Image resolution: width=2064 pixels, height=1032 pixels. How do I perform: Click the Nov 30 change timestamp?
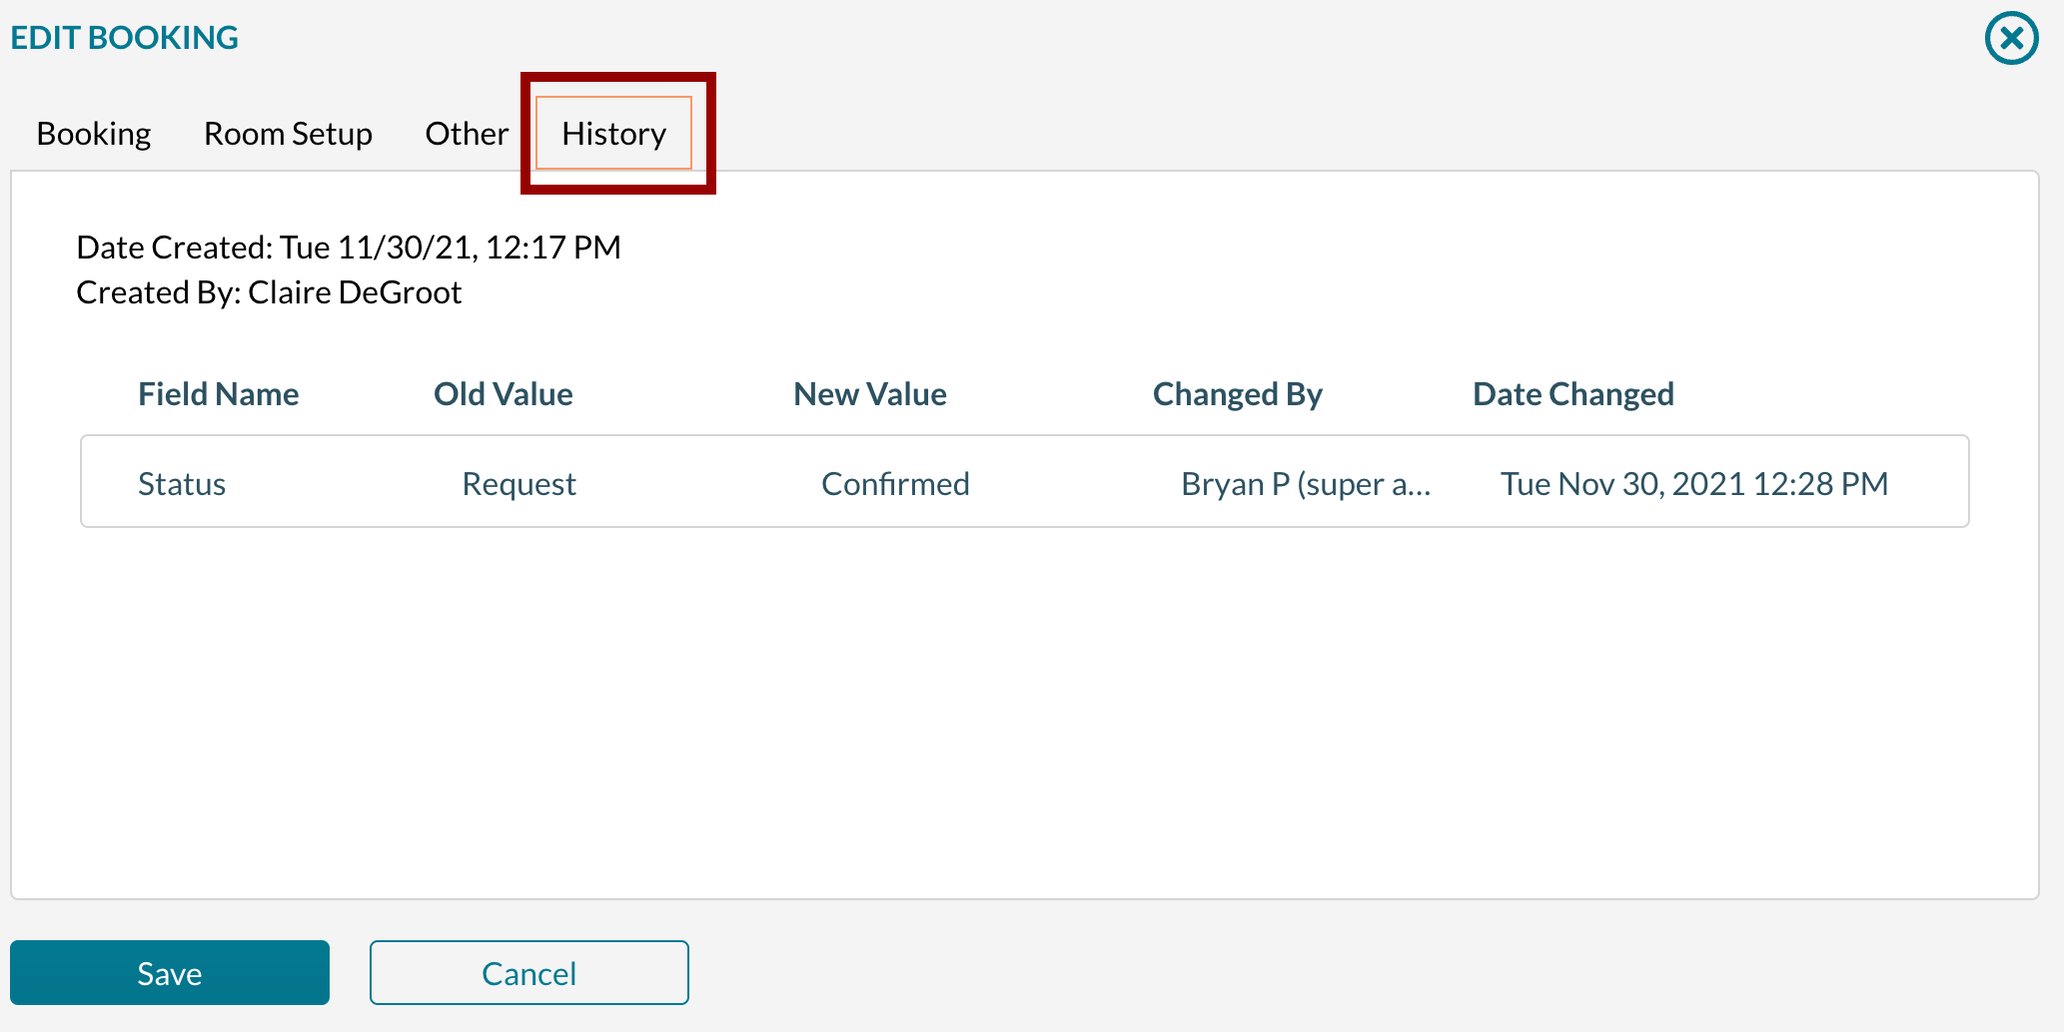[x=1694, y=483]
